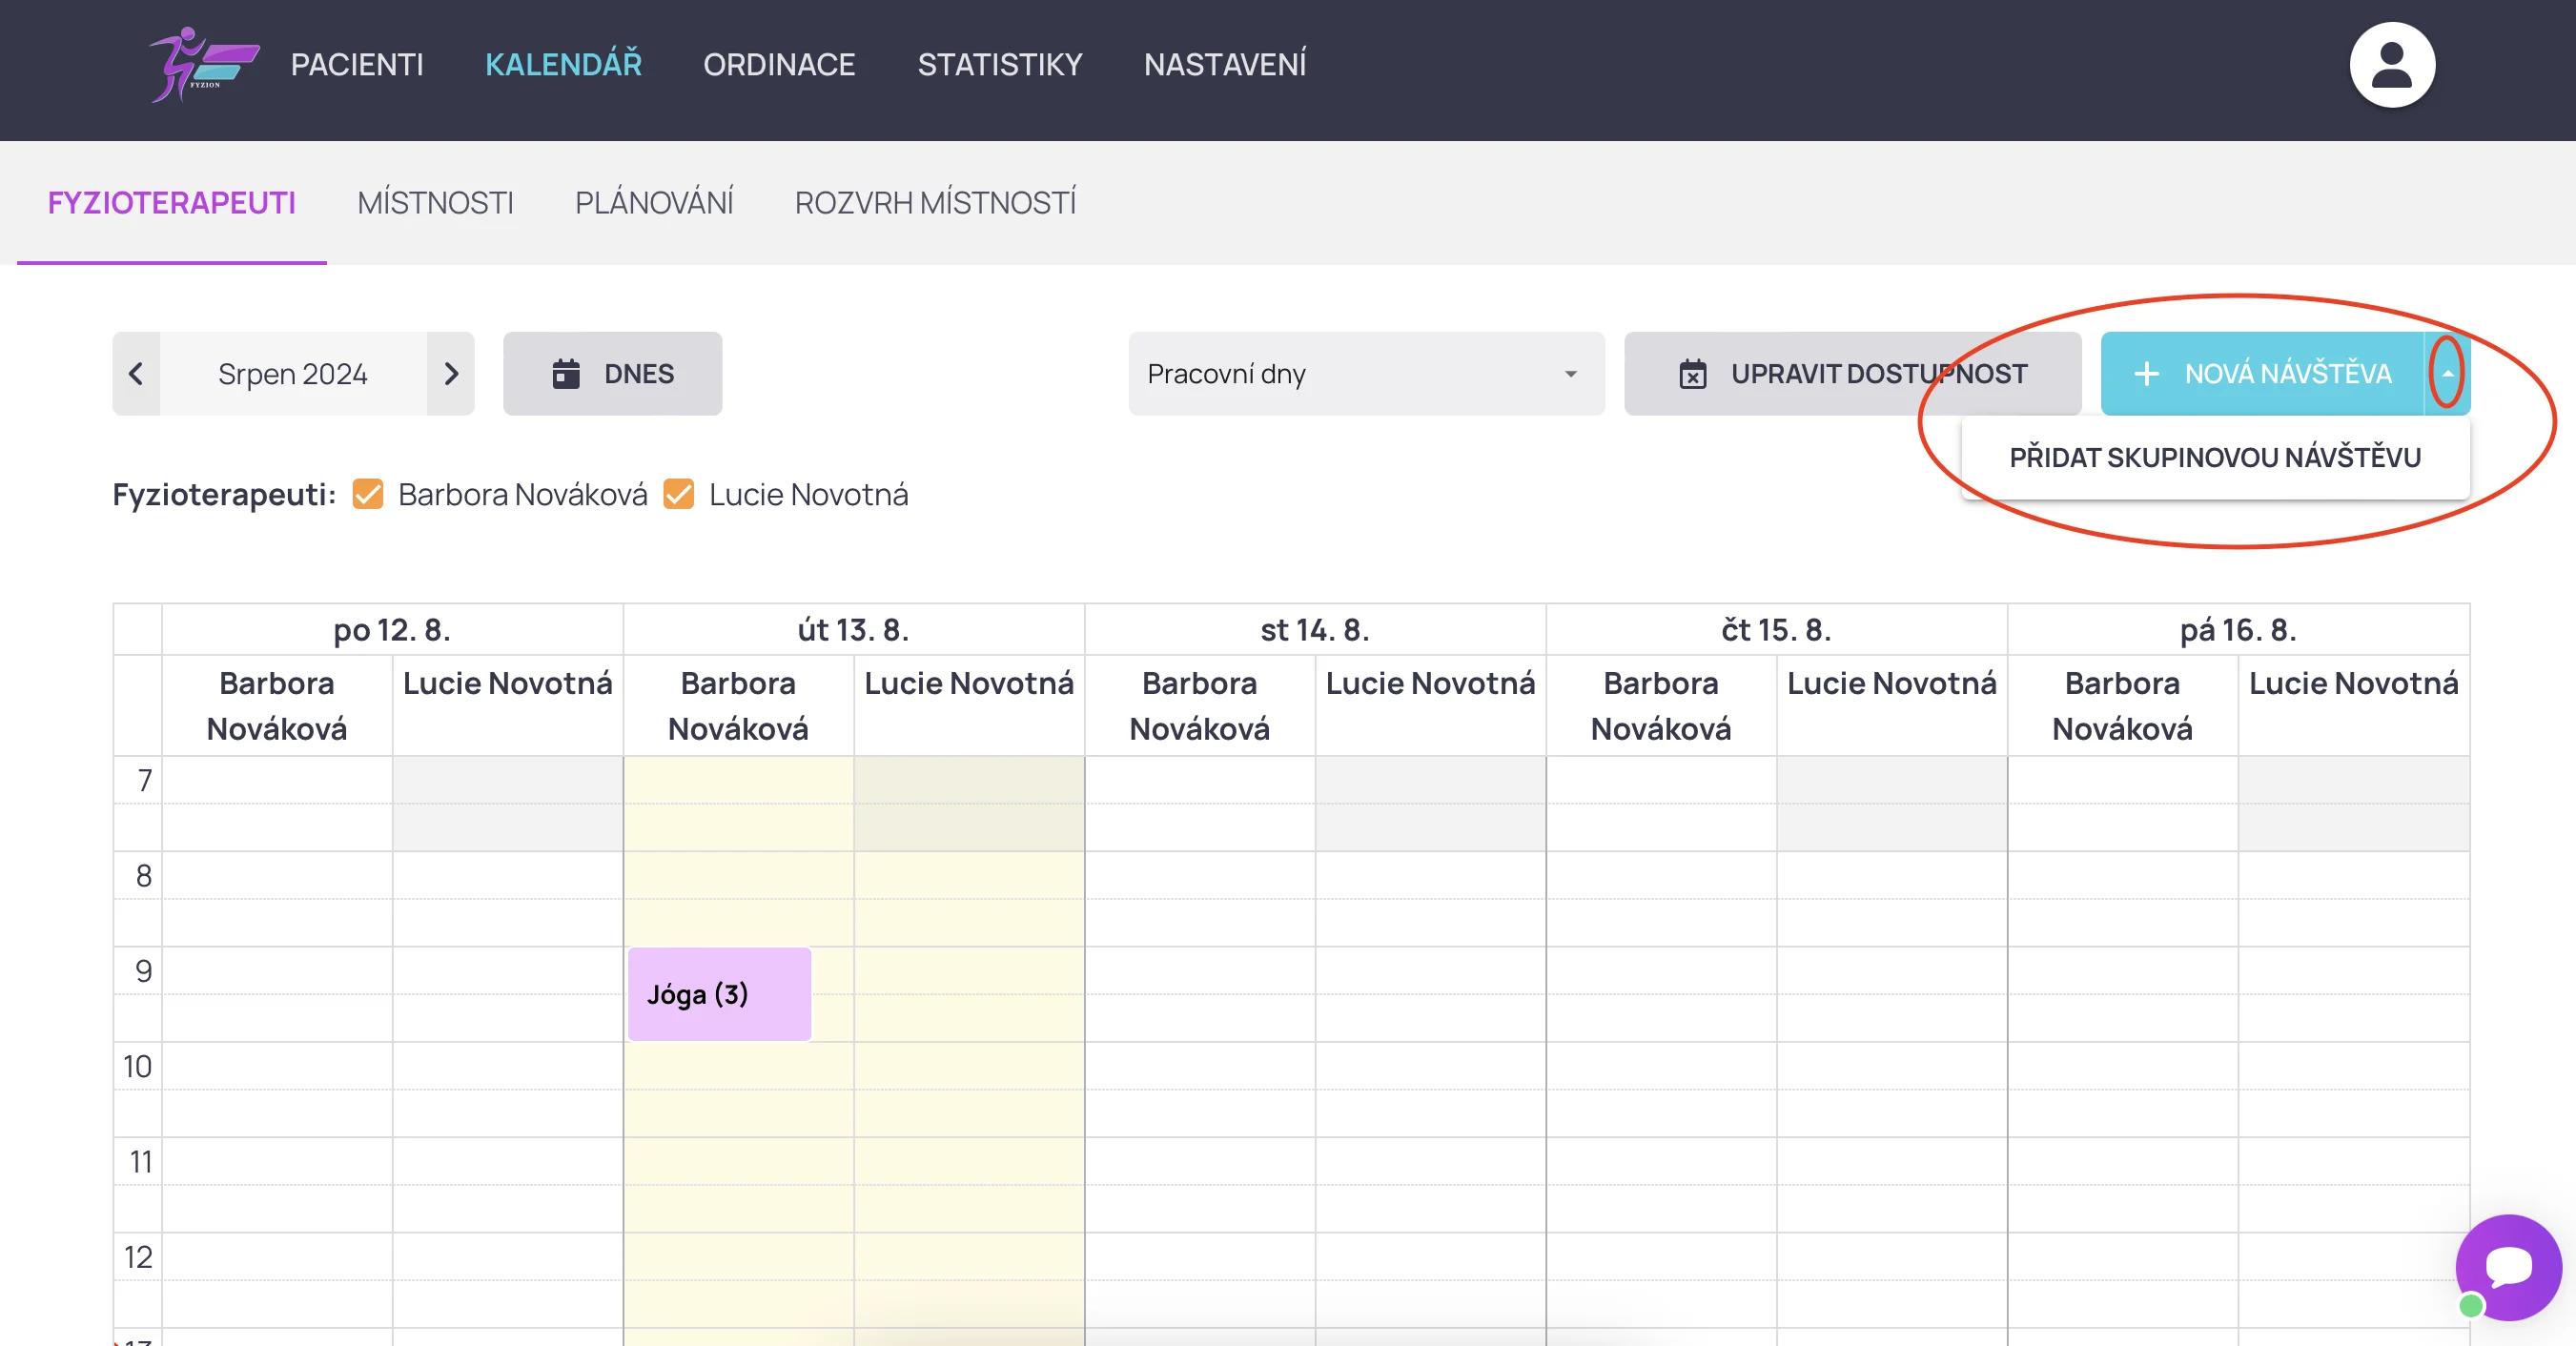Screen dimensions: 2576x1346
Task: Select Přidat skupinovou návštěvu option
Action: point(2214,457)
